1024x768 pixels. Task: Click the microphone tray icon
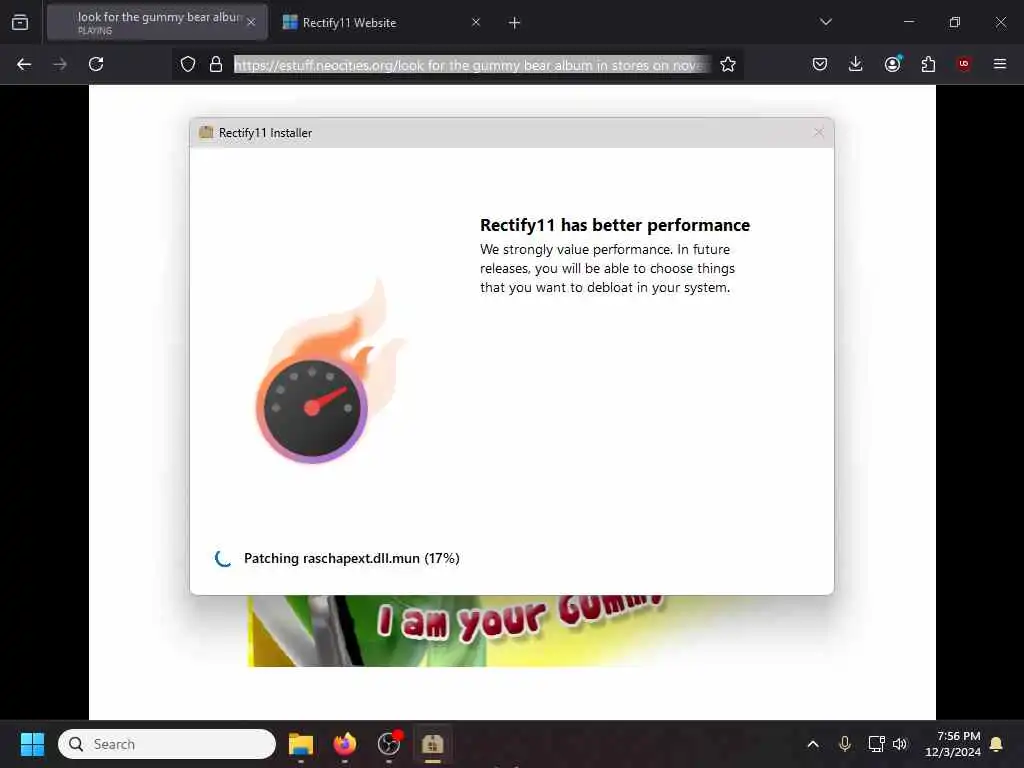pyautogui.click(x=844, y=744)
